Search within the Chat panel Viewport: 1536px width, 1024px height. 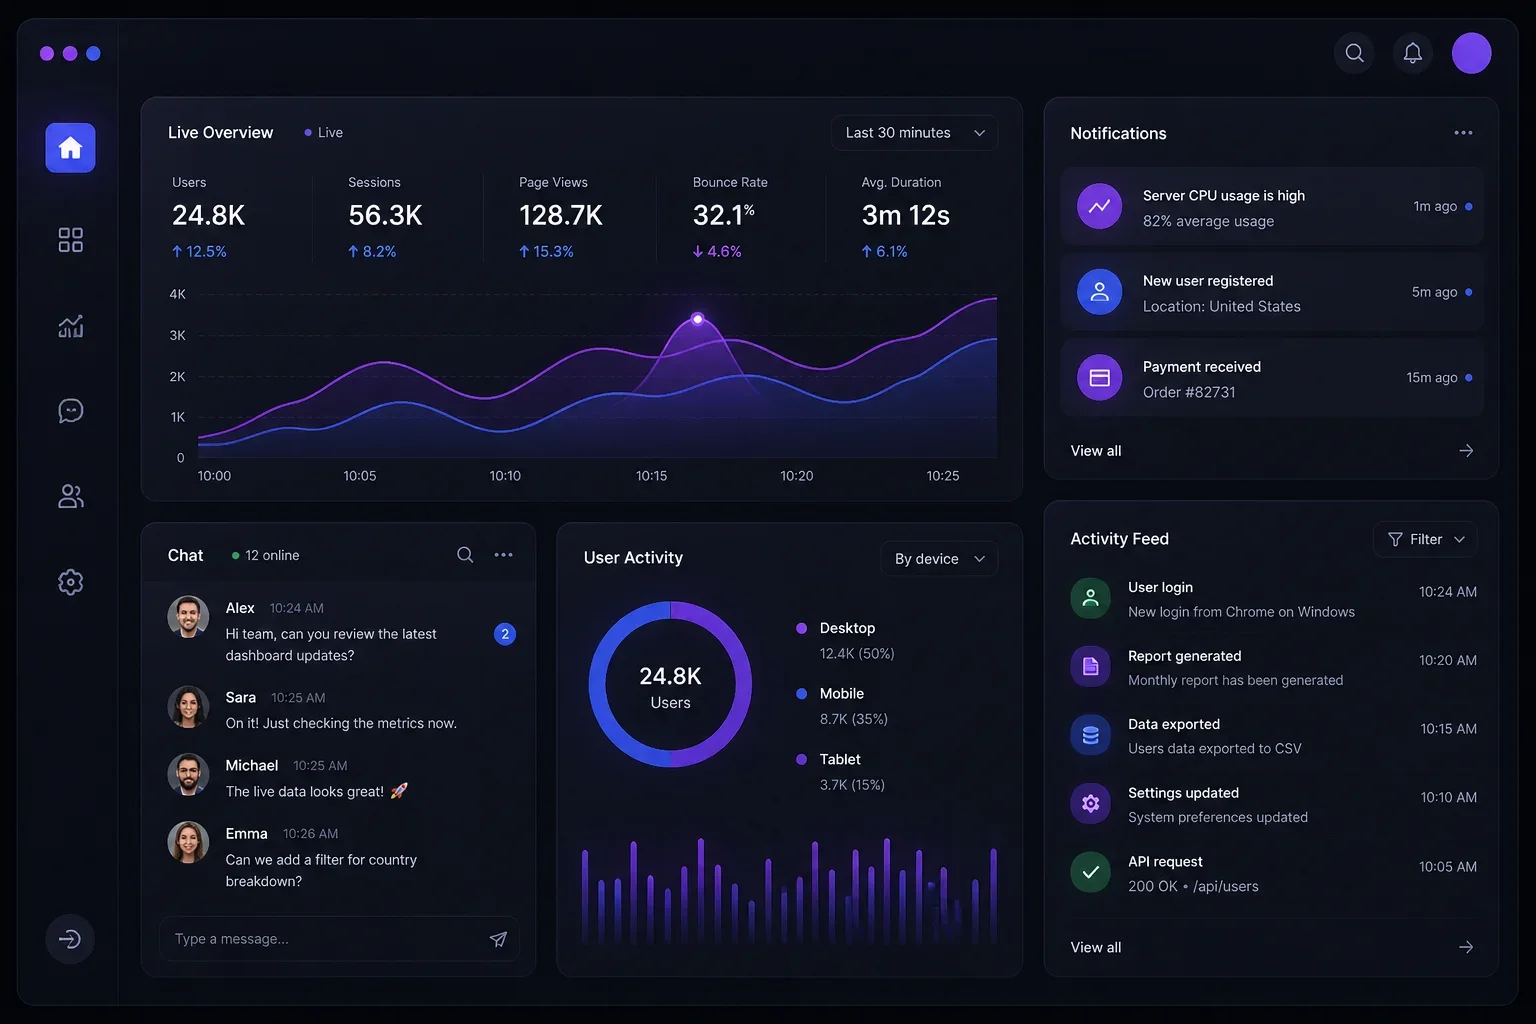click(x=465, y=555)
